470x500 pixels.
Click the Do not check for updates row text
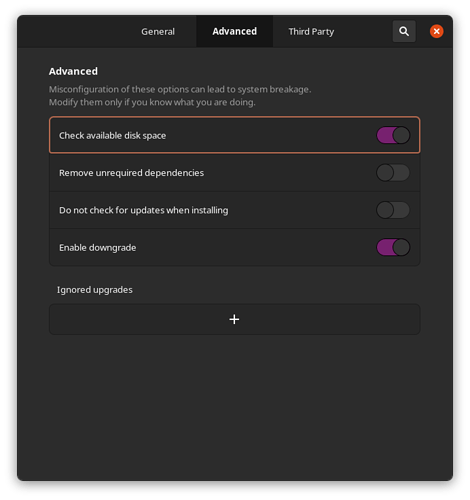pos(144,210)
